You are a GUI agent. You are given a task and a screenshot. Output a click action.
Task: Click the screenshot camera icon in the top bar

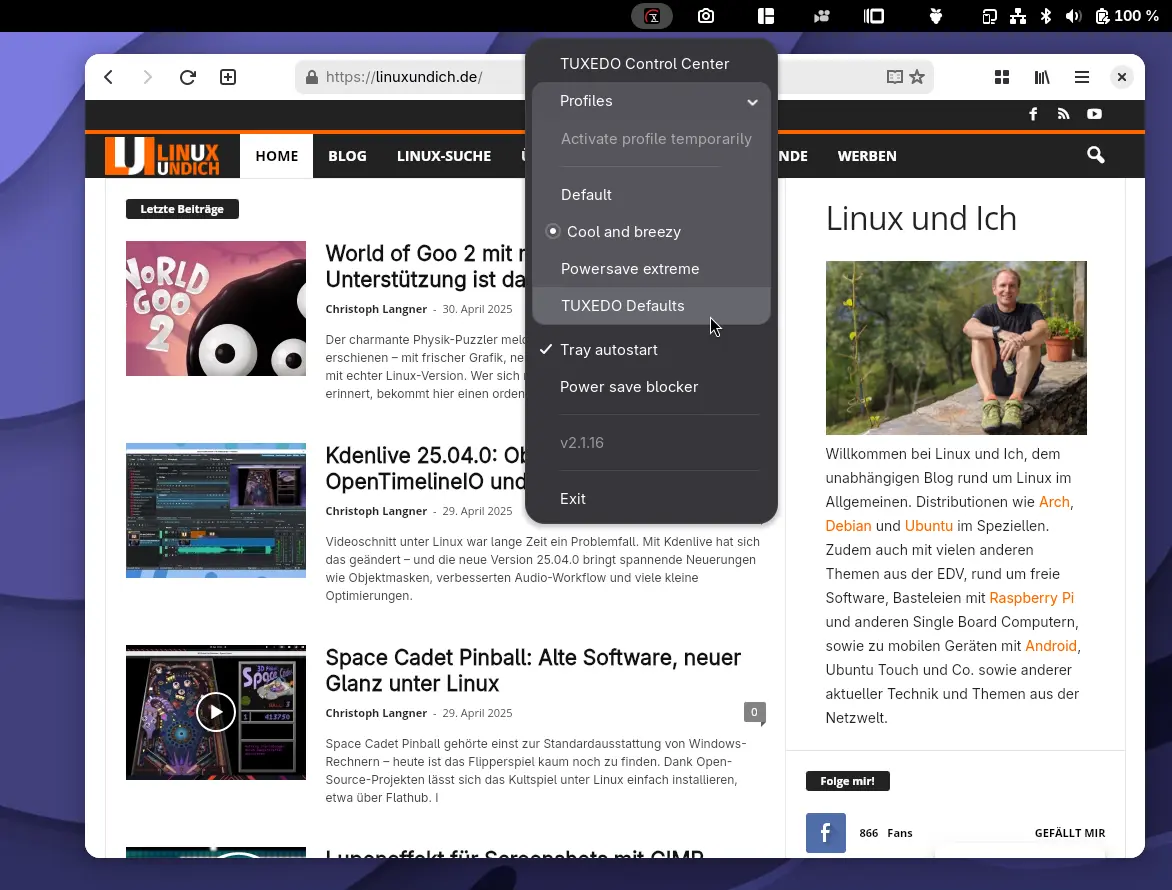tap(708, 16)
